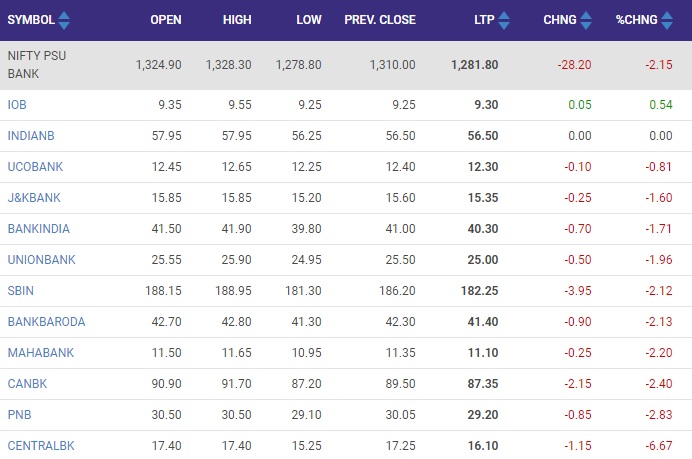692x459 pixels.
Task: Click the CHNG sort arrows
Action: pos(586,20)
